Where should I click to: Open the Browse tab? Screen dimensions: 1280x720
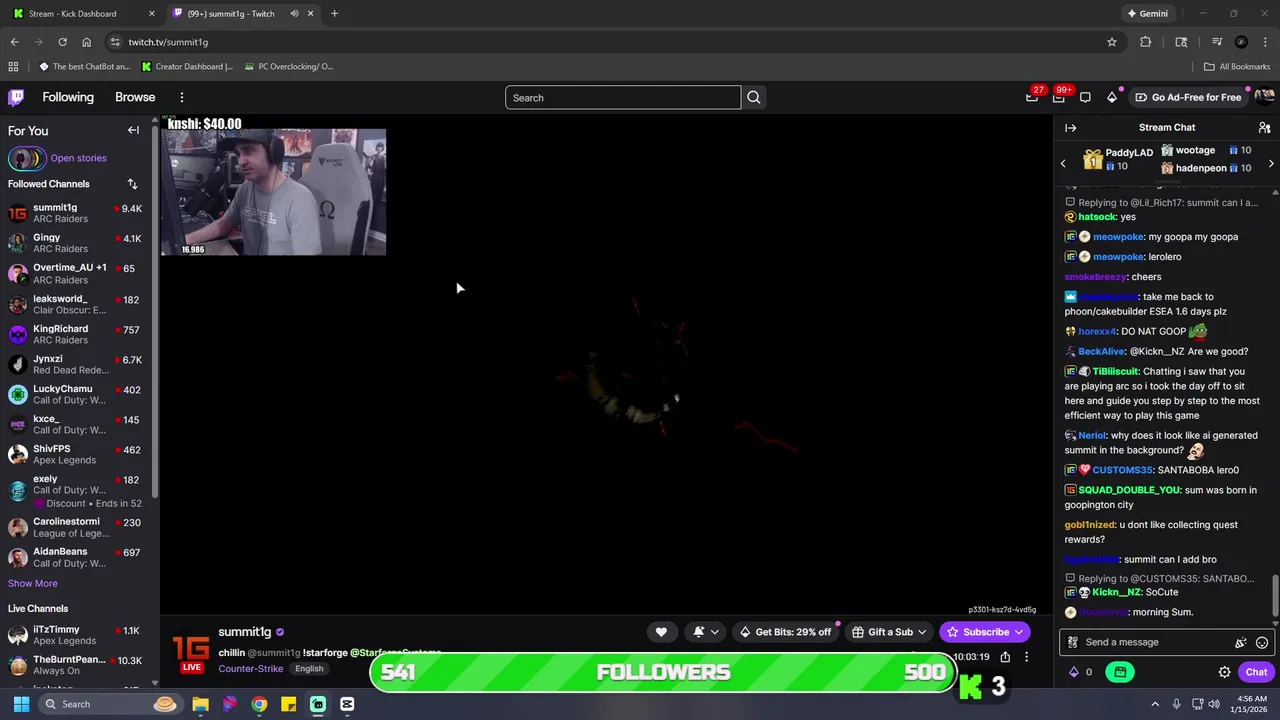tap(135, 97)
